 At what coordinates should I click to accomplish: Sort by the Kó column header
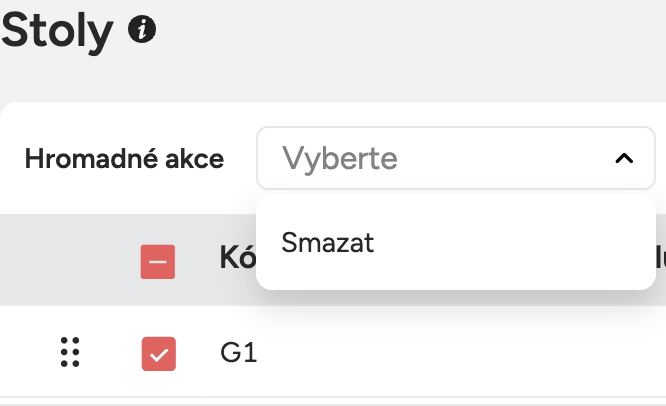pos(236,259)
